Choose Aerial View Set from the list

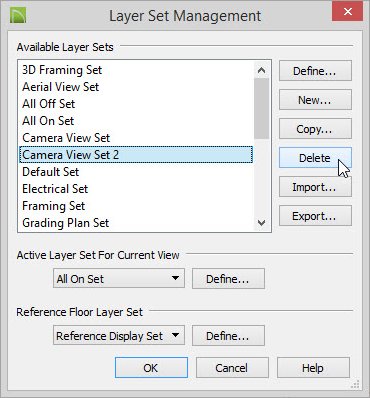(60, 87)
